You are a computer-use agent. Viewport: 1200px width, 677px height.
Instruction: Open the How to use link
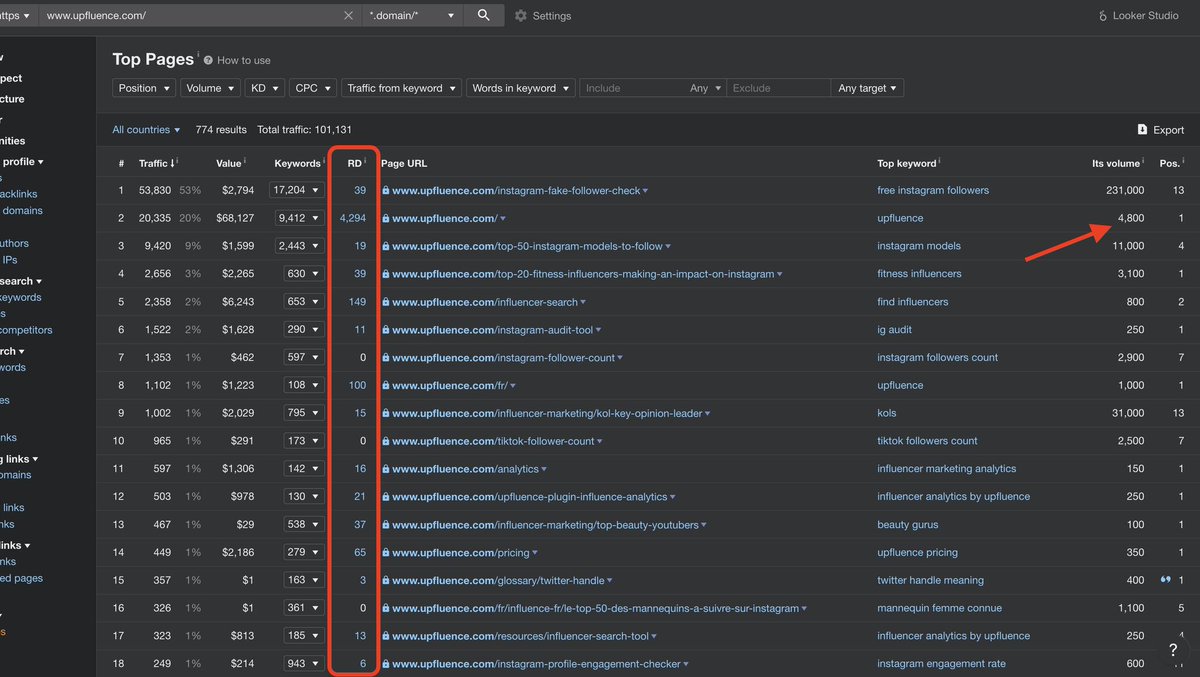tap(243, 60)
